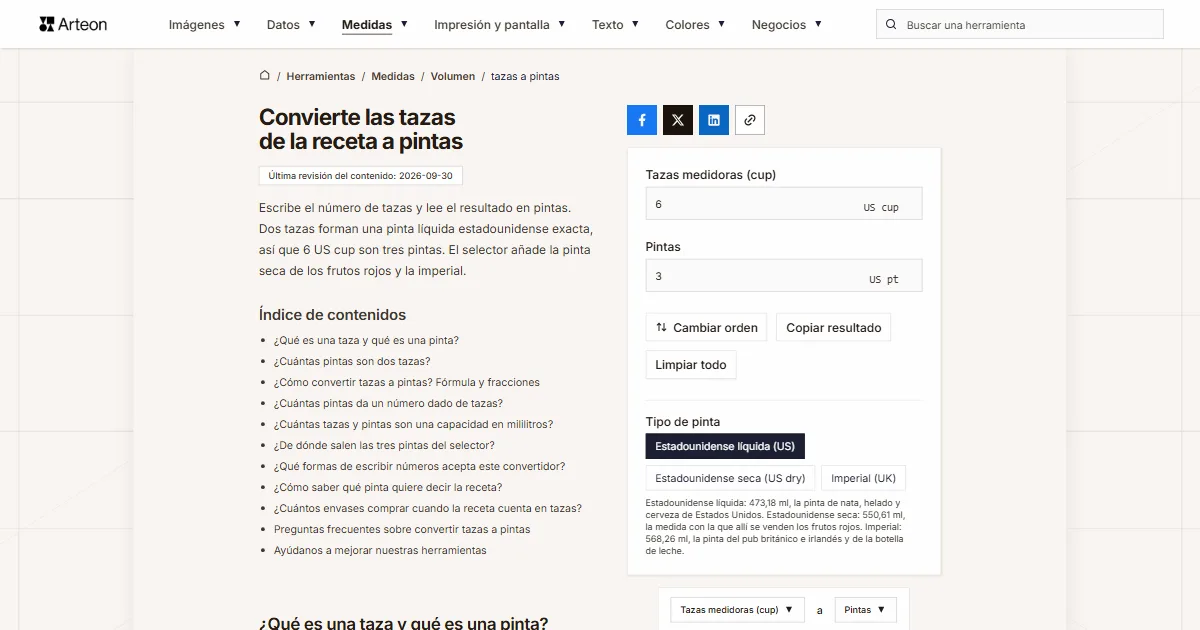
Task: Select Estadounidense líquida (US) pint type
Action: coord(725,446)
